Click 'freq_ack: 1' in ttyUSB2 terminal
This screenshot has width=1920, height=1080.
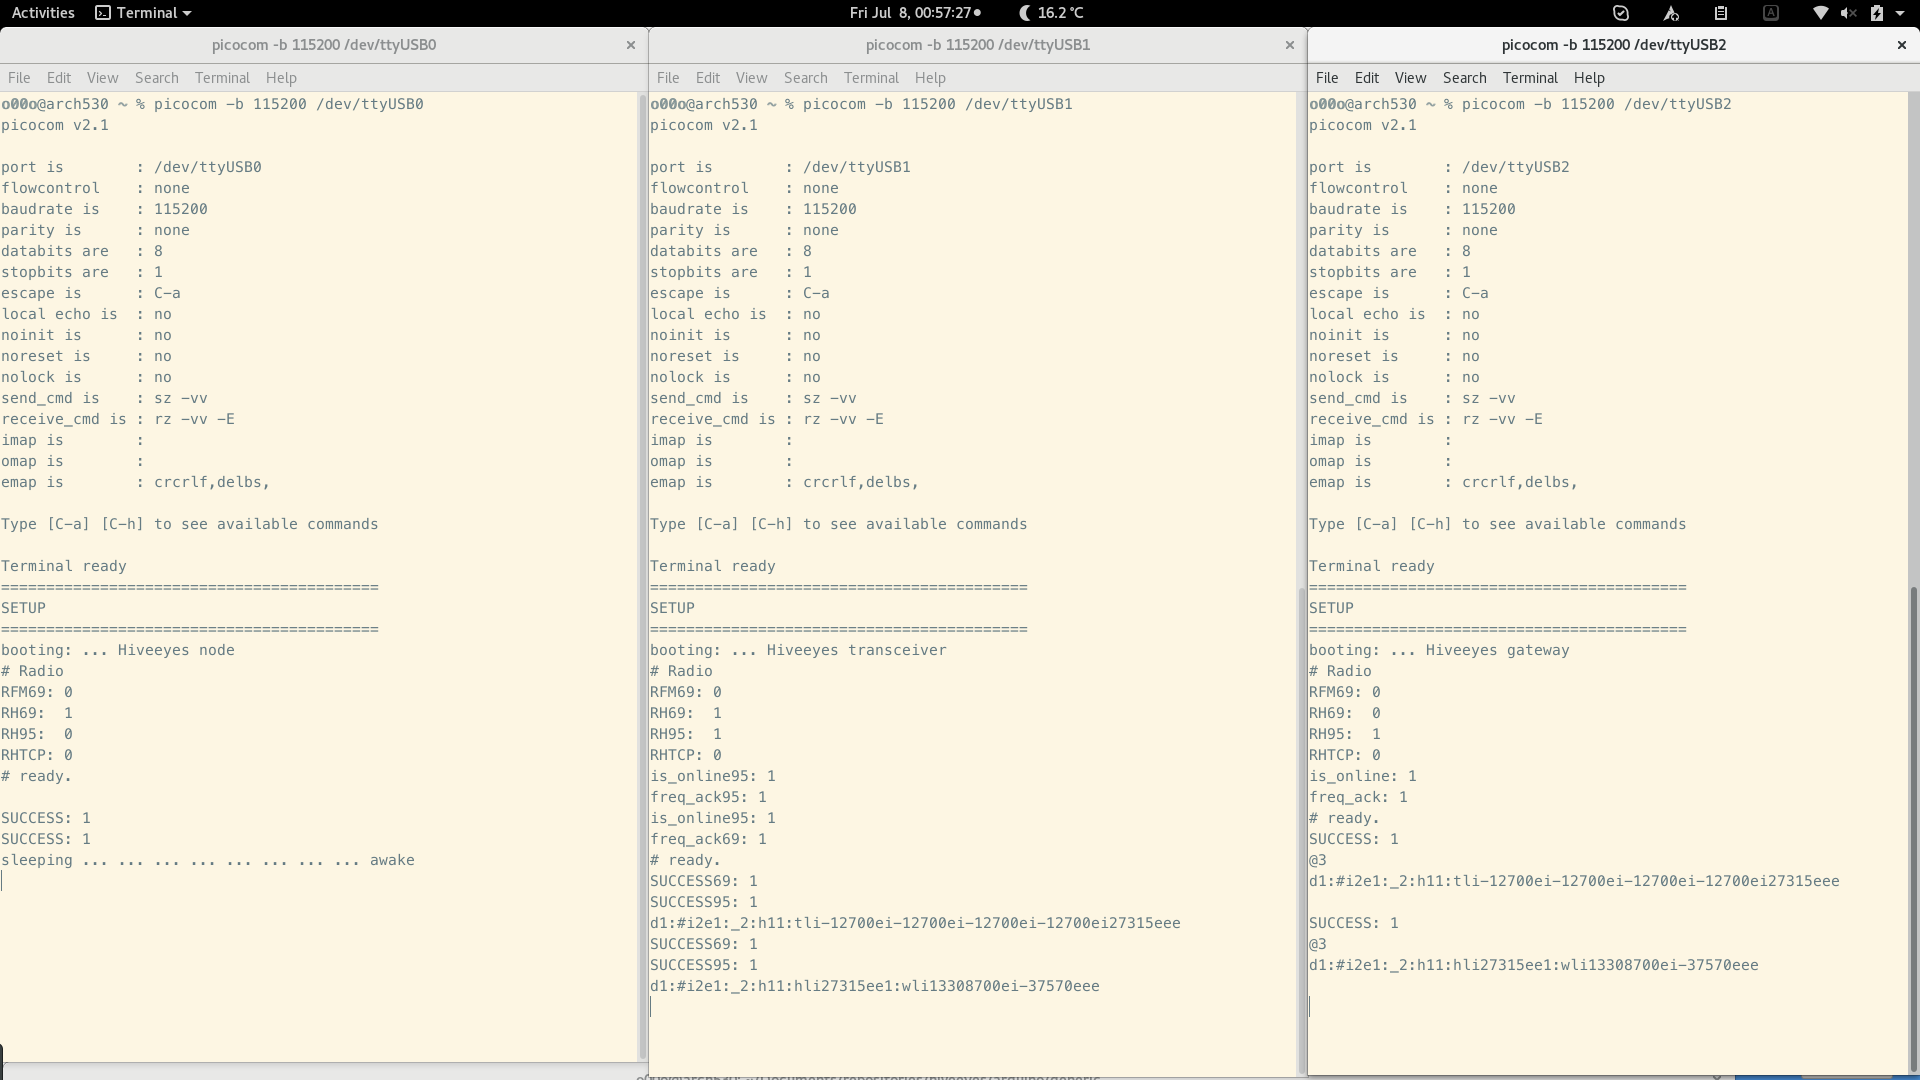coord(1358,797)
